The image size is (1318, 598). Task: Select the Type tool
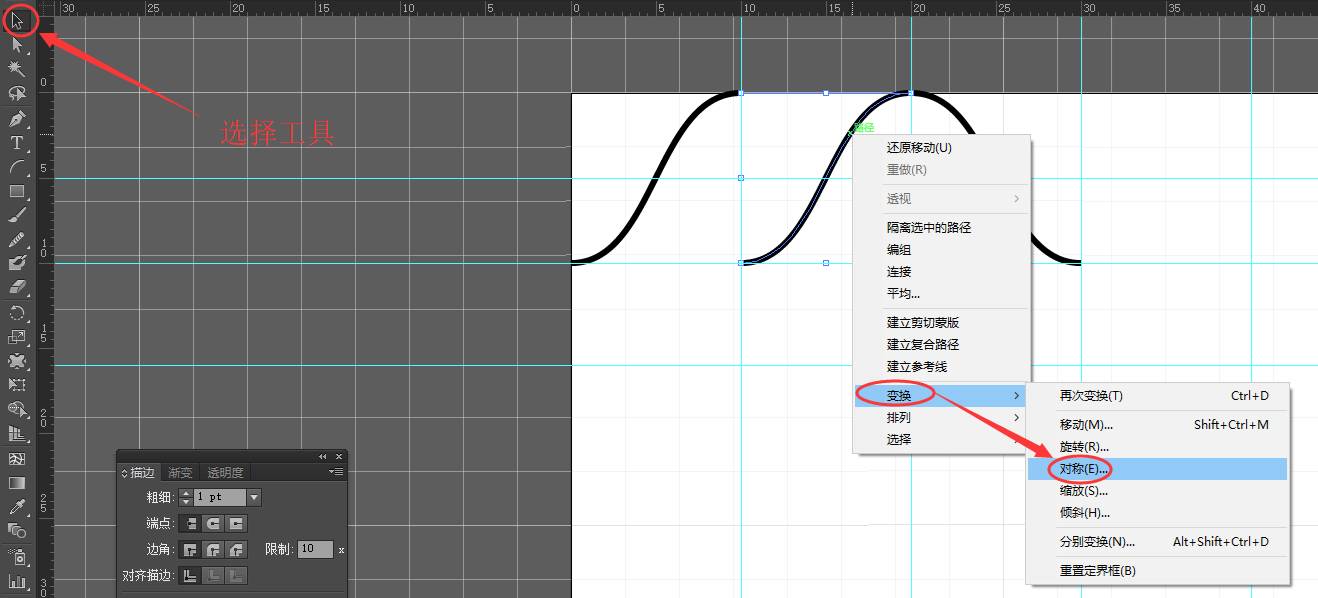(17, 143)
